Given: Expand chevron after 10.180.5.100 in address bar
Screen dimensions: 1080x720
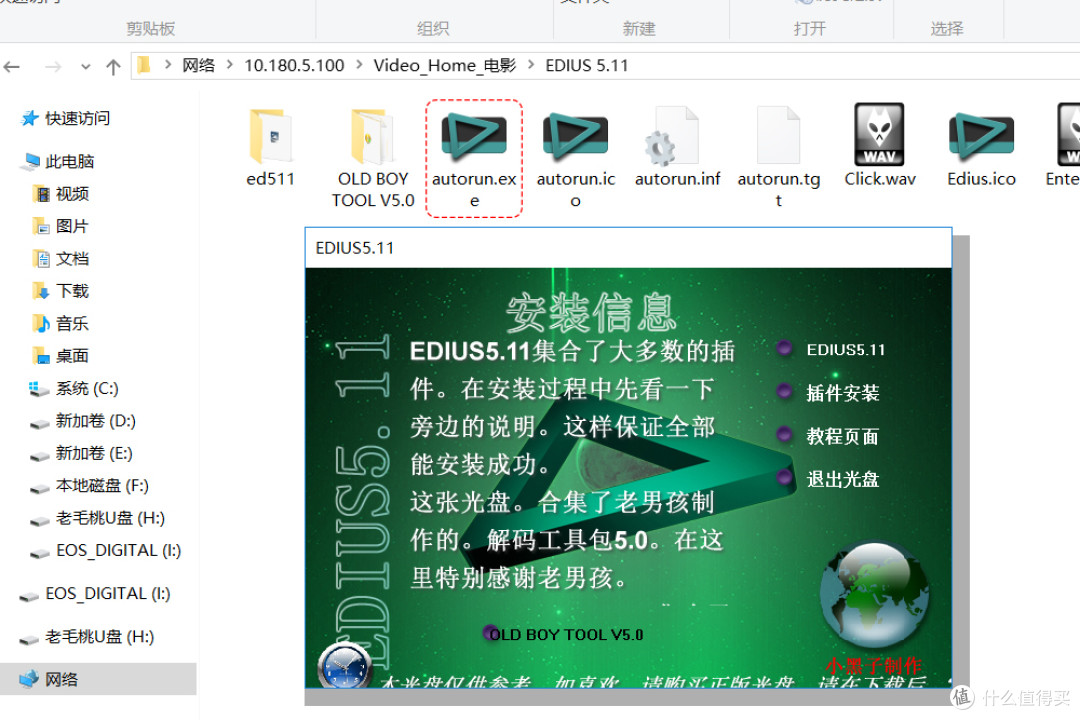Looking at the screenshot, I should (x=359, y=65).
